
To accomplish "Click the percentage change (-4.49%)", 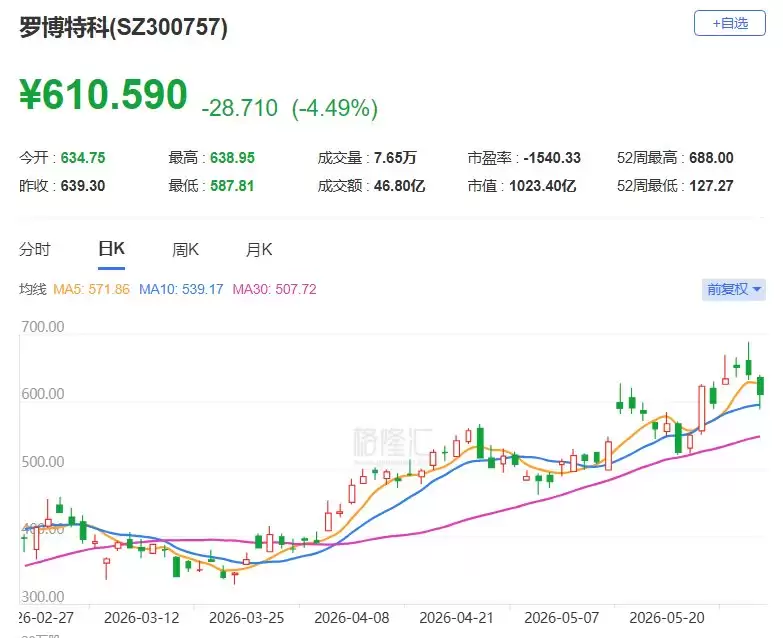I will point(335,108).
